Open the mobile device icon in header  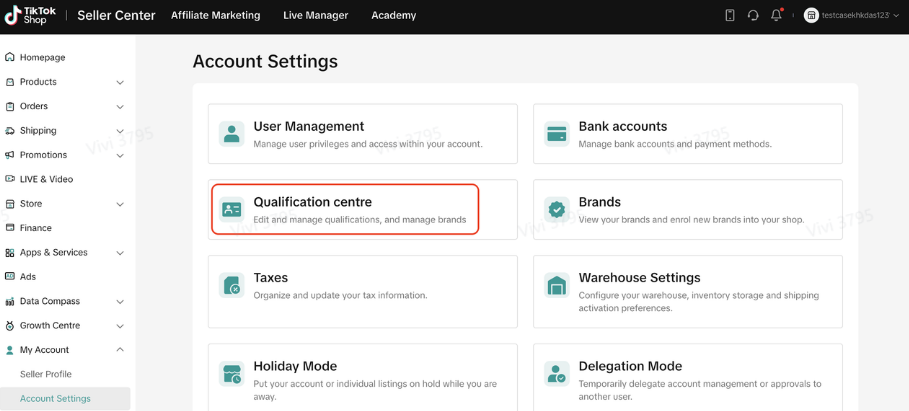point(730,15)
